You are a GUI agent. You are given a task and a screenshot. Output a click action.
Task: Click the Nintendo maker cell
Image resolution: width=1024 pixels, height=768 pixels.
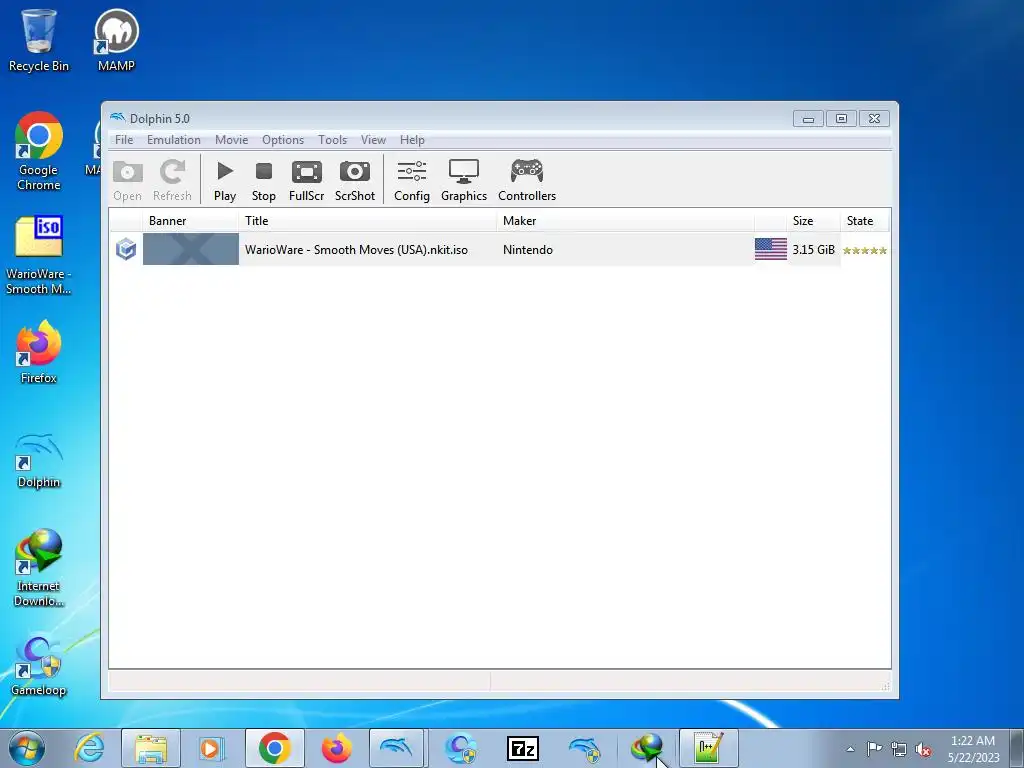[x=528, y=249]
